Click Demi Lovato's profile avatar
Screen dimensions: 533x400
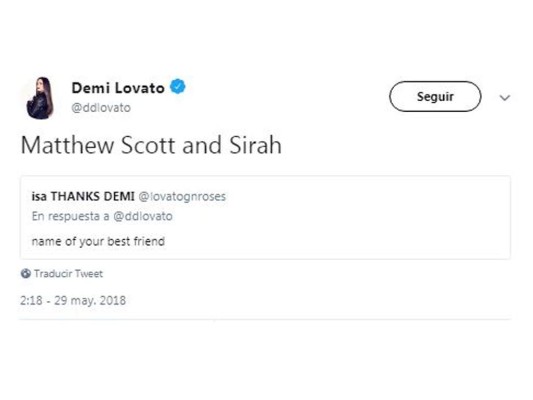(x=40, y=98)
